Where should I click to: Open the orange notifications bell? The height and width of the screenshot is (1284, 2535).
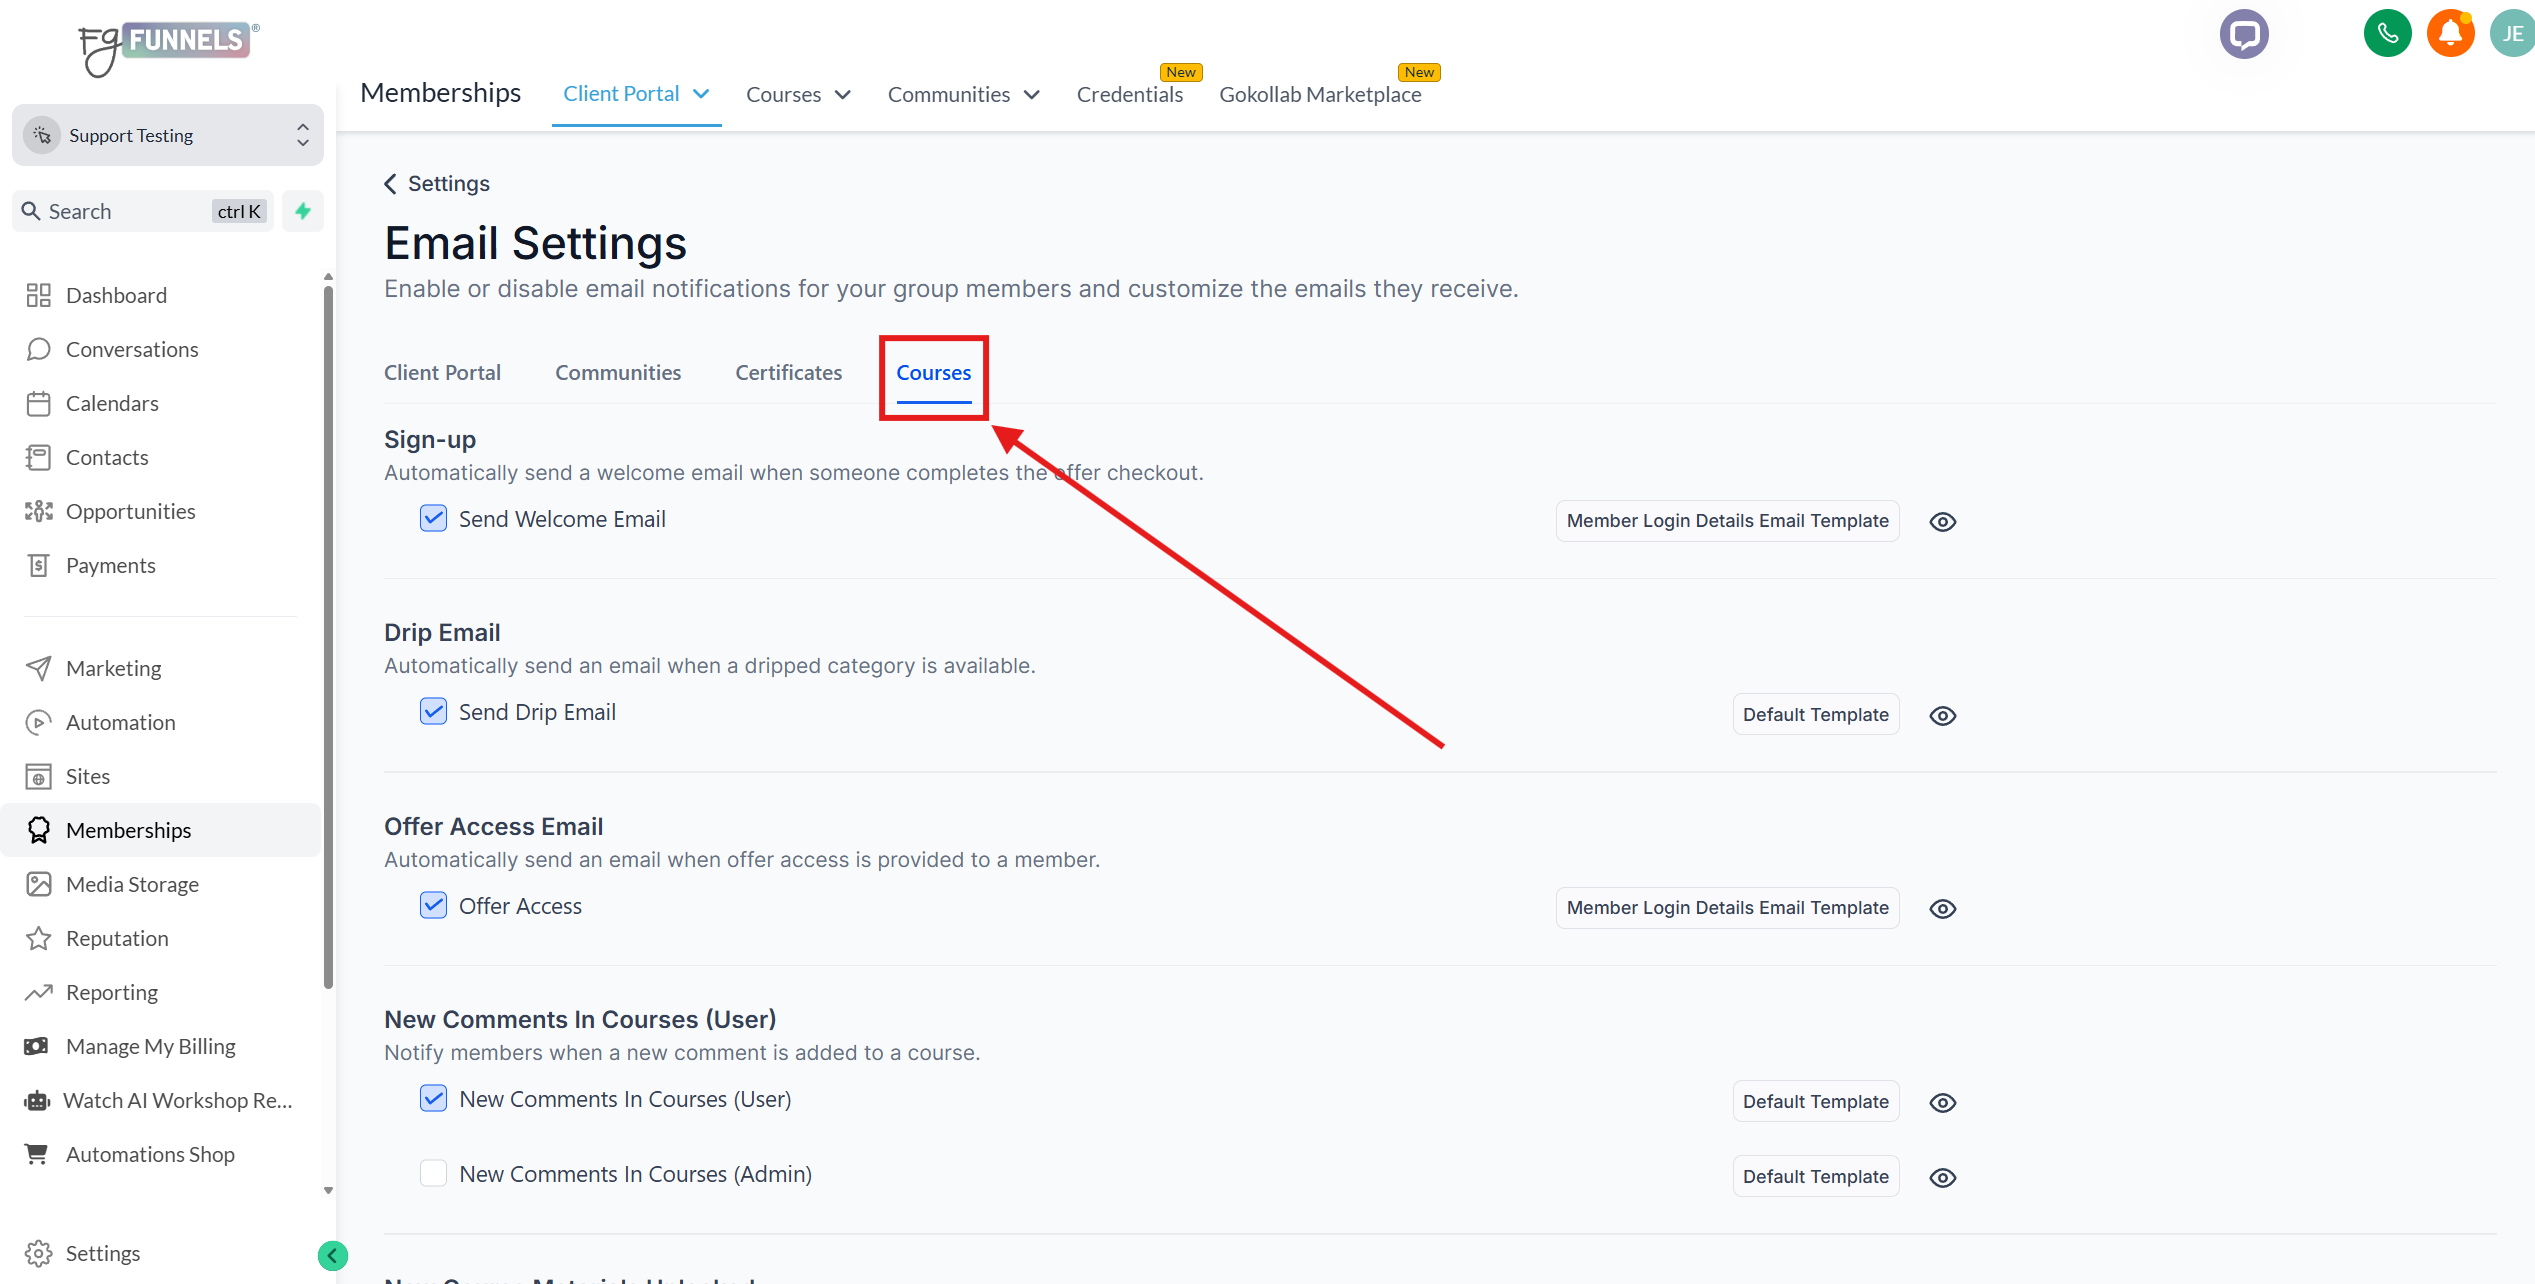pos(2450,35)
